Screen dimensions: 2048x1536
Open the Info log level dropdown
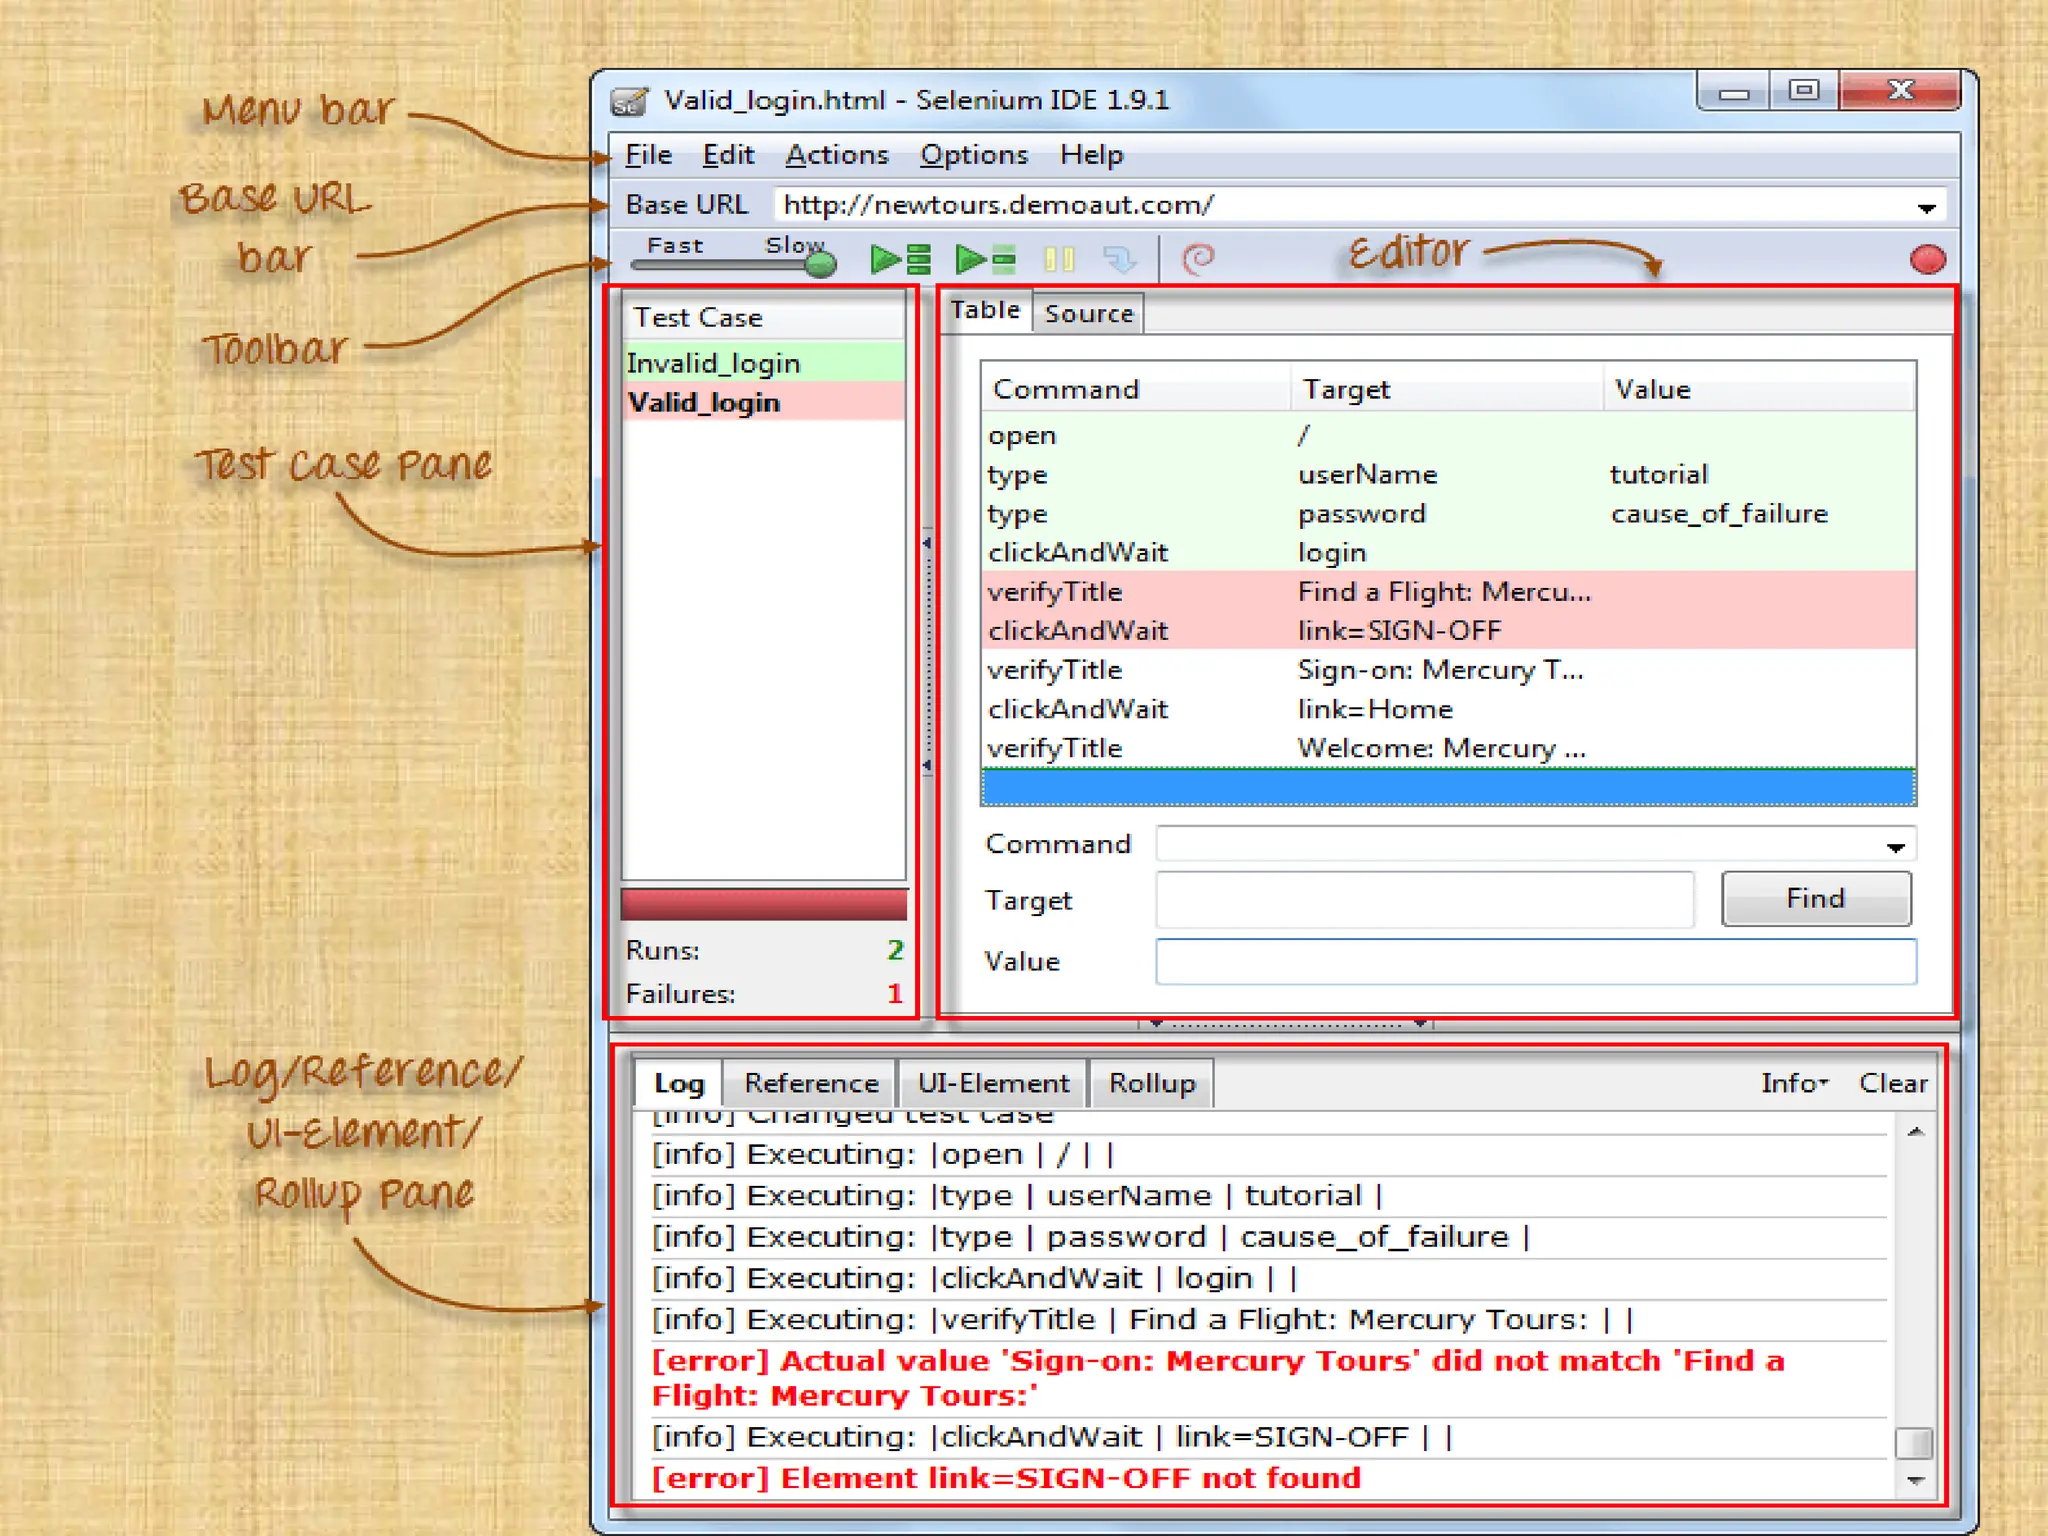pyautogui.click(x=1794, y=1083)
